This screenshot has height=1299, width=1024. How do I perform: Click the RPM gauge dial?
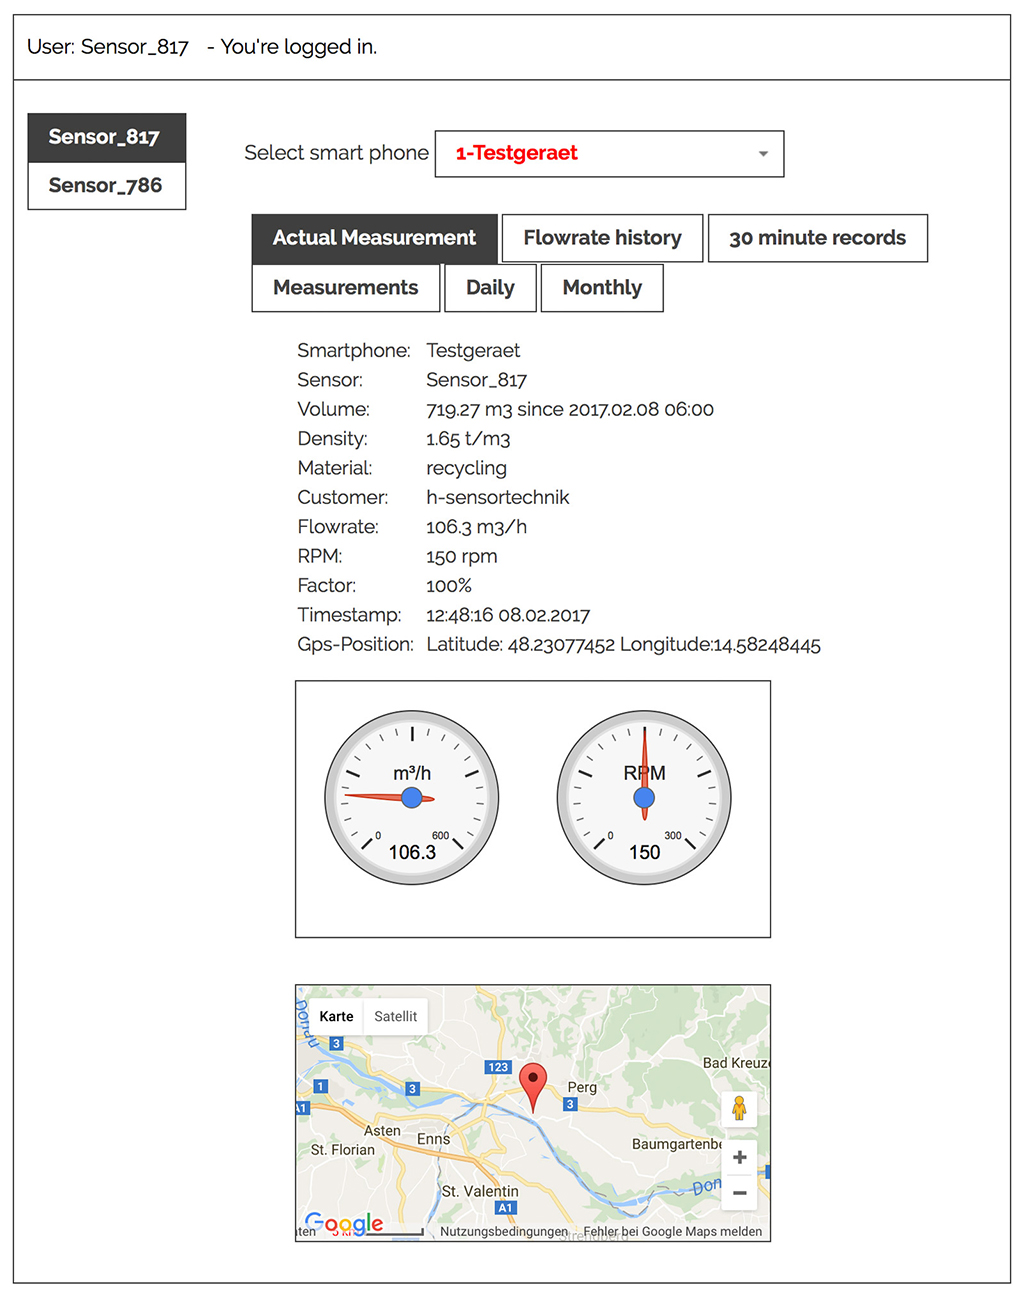click(x=644, y=797)
